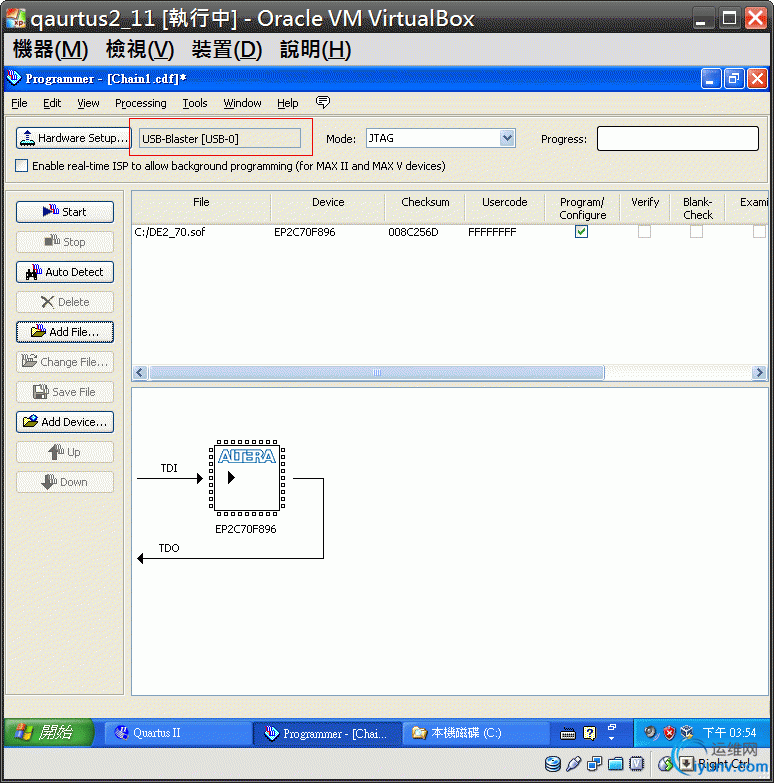Click the Altera EP2C70F896 chip diagram
The image size is (774, 783).
[246, 478]
